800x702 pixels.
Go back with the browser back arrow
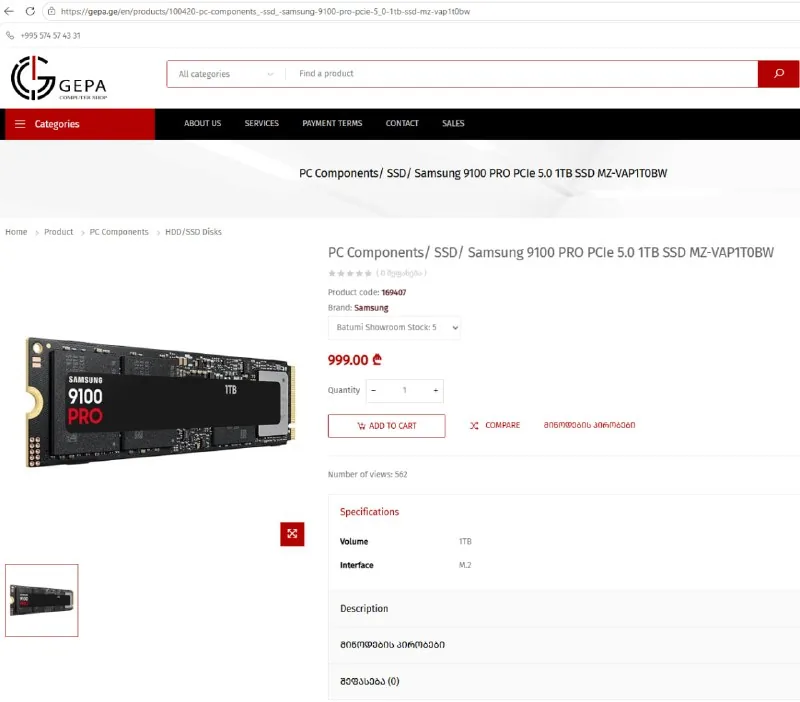[x=9, y=11]
